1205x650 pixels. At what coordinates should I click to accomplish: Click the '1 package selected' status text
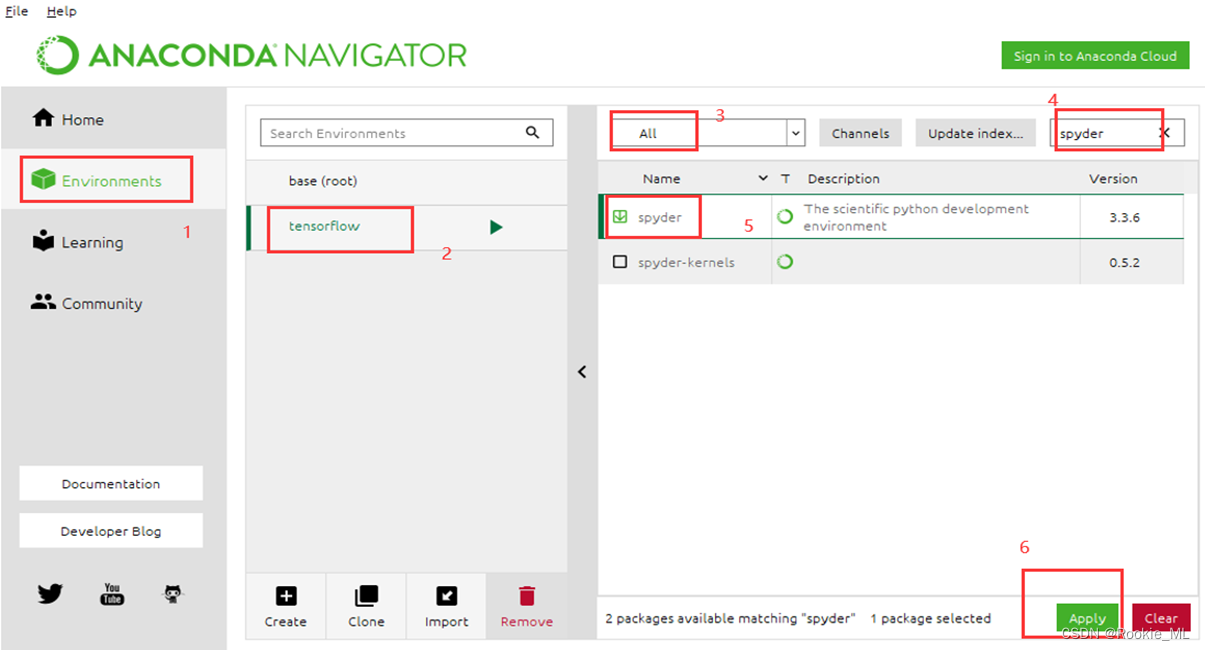pos(930,618)
